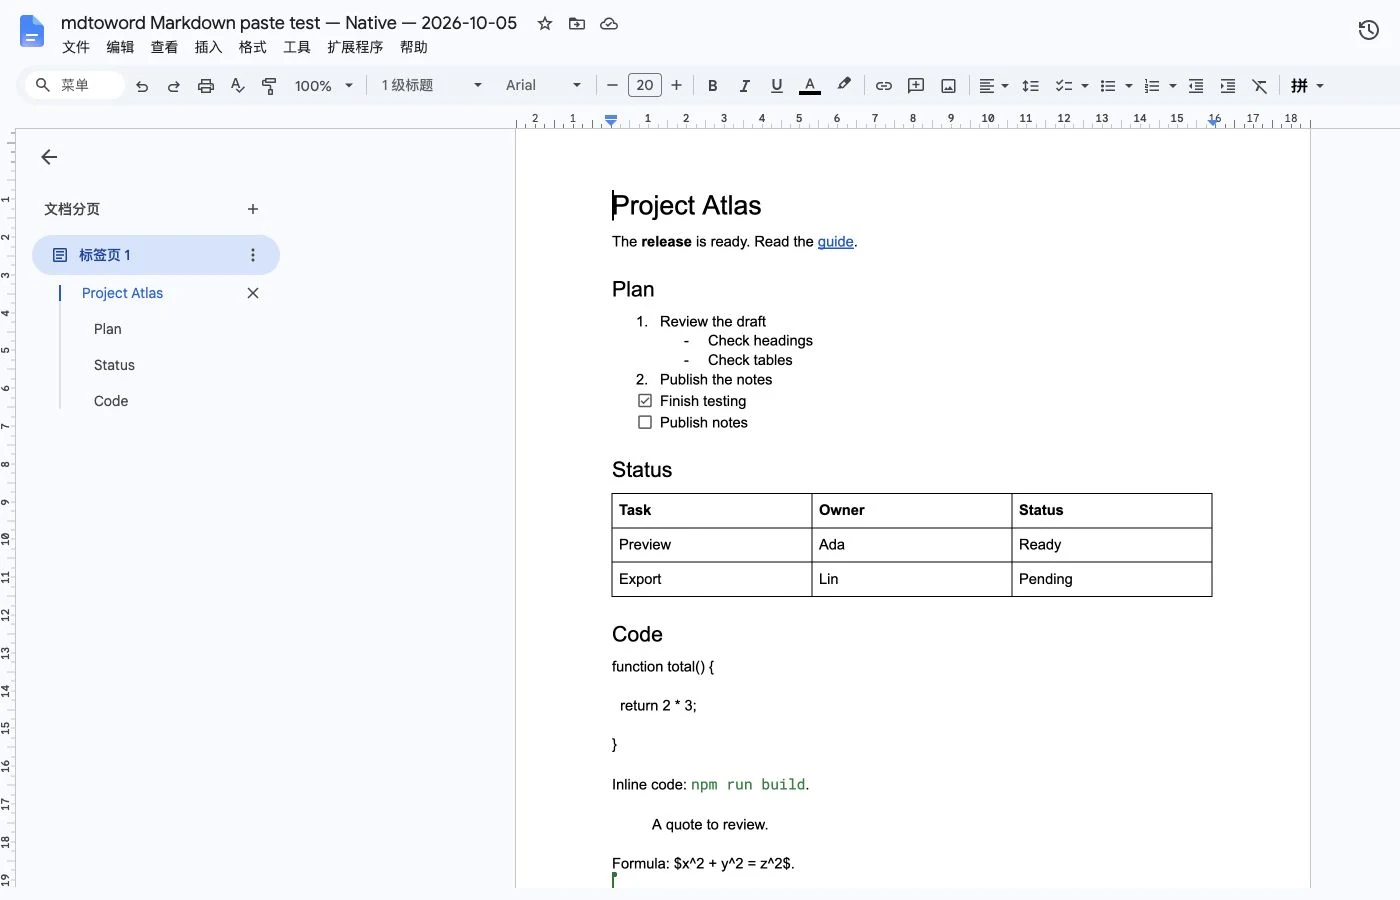The width and height of the screenshot is (1400, 900).
Task: Jump to the Plan heading in outline
Action: coord(108,329)
